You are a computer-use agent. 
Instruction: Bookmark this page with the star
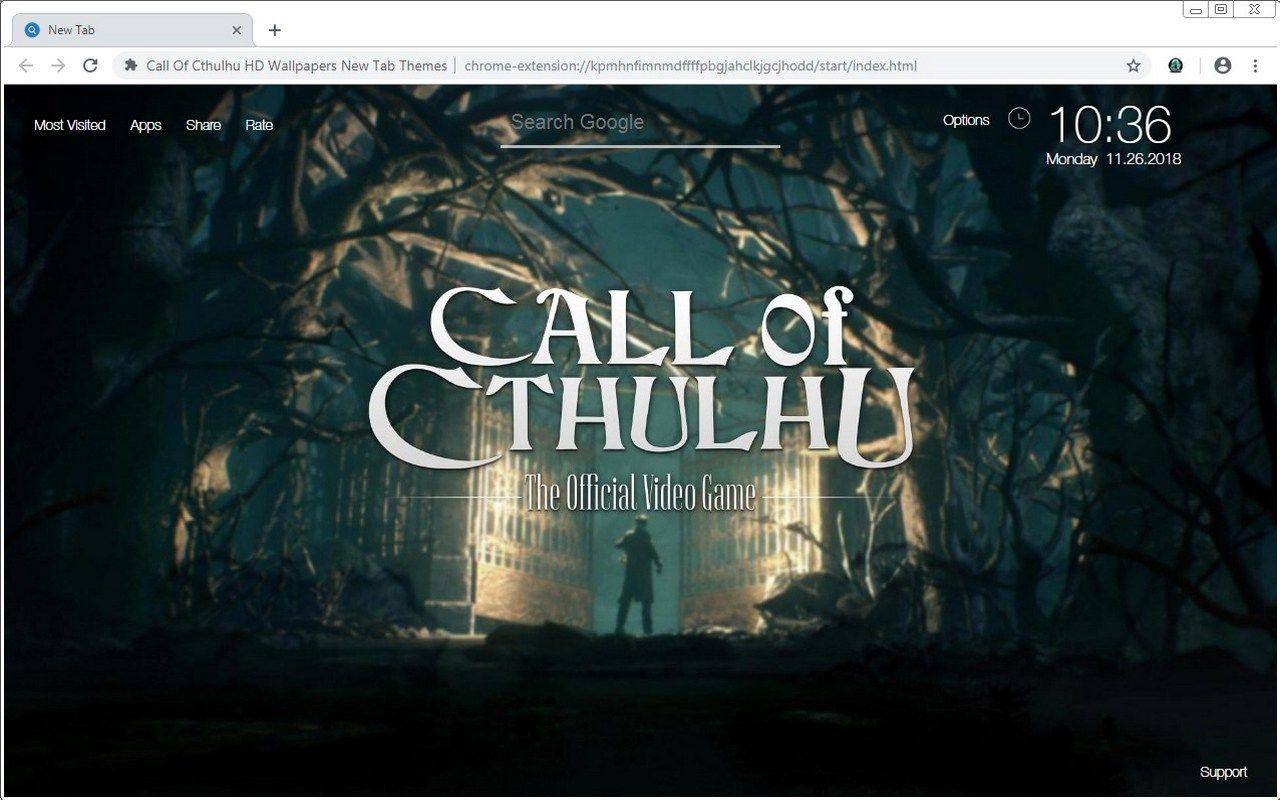click(1133, 66)
